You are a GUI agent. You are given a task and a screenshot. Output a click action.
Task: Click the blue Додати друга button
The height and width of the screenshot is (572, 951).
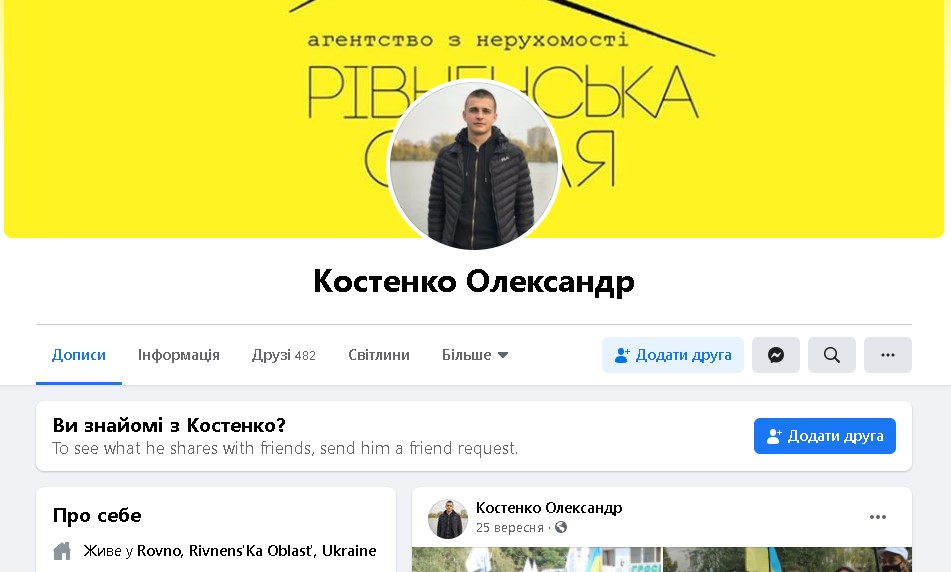point(825,436)
